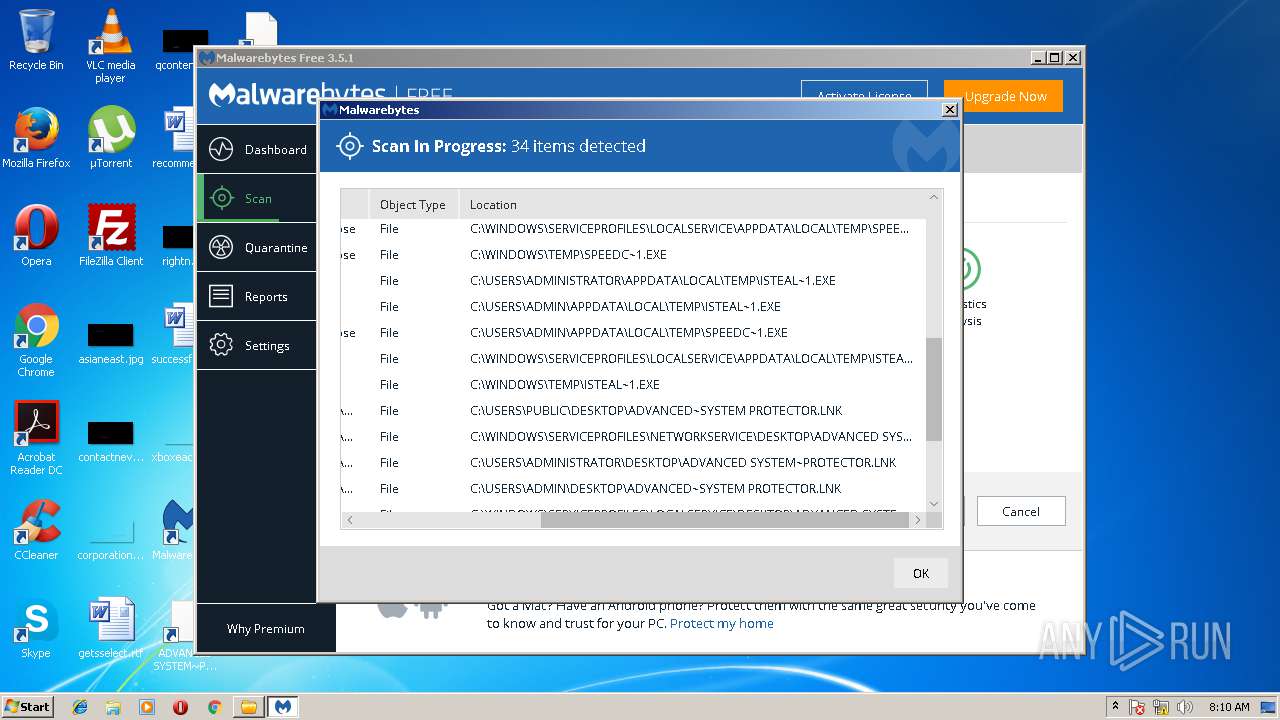Open the media player taskbar icon
The width and height of the screenshot is (1280, 720).
pyautogui.click(x=147, y=707)
